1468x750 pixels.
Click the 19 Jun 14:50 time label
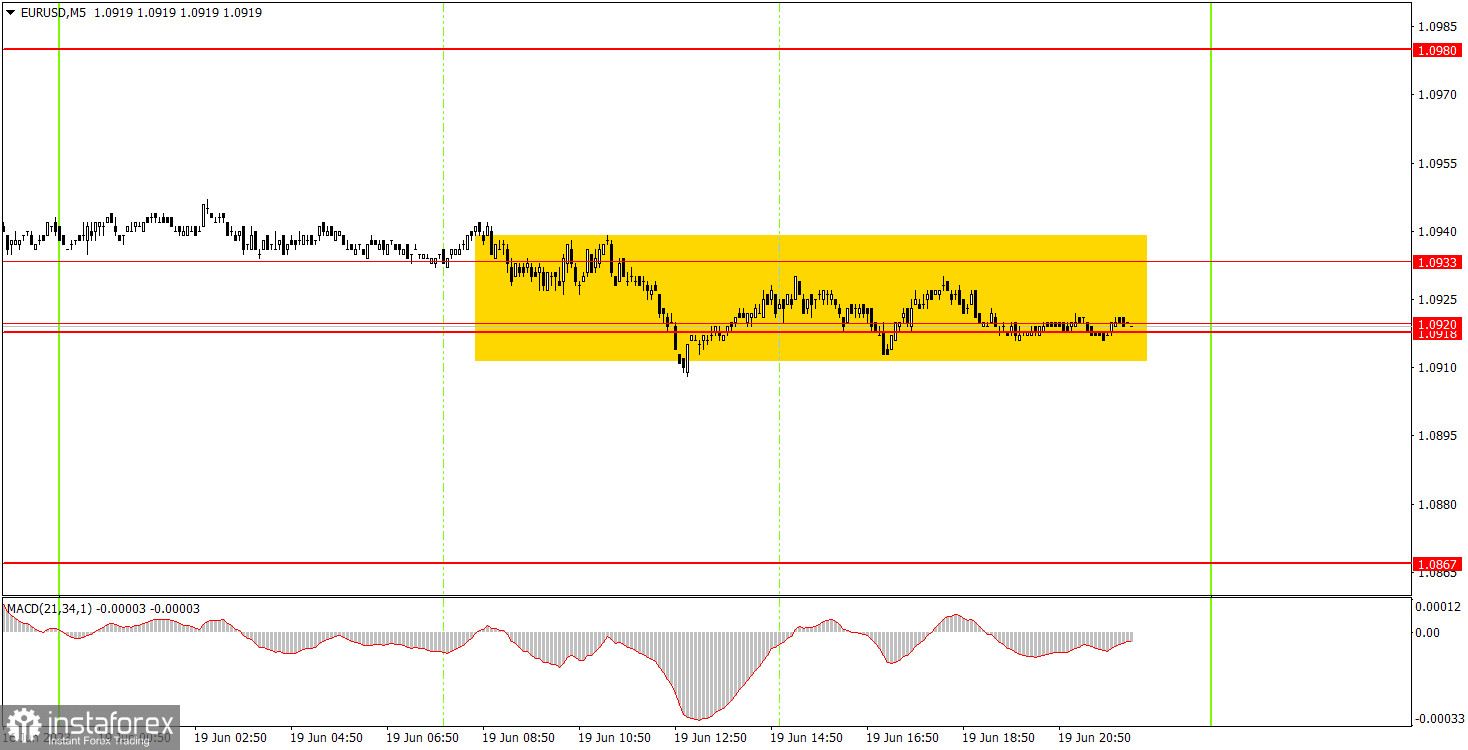pos(805,737)
